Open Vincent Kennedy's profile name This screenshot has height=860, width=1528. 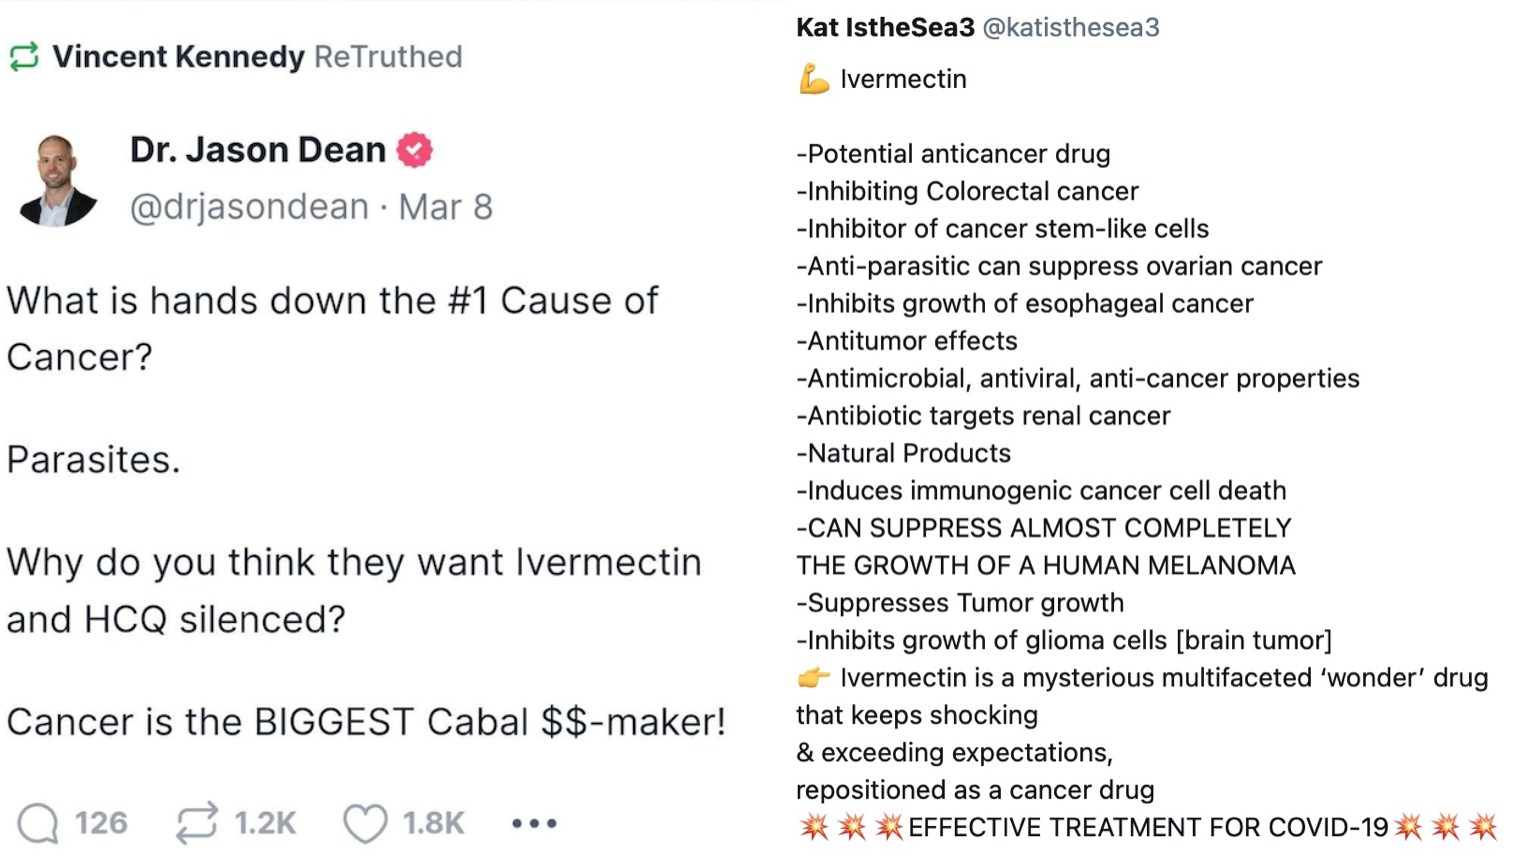click(x=178, y=57)
